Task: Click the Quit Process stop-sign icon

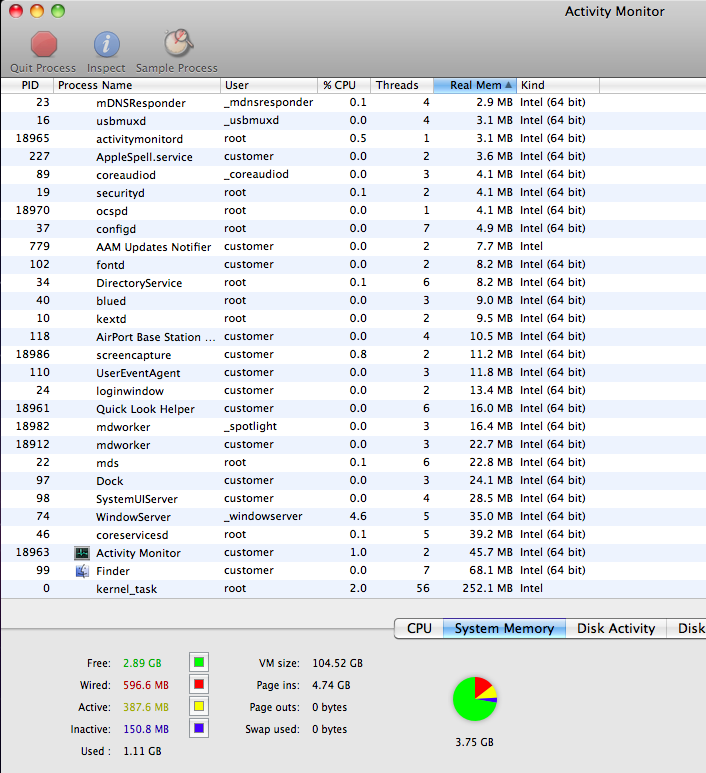Action: (44, 44)
